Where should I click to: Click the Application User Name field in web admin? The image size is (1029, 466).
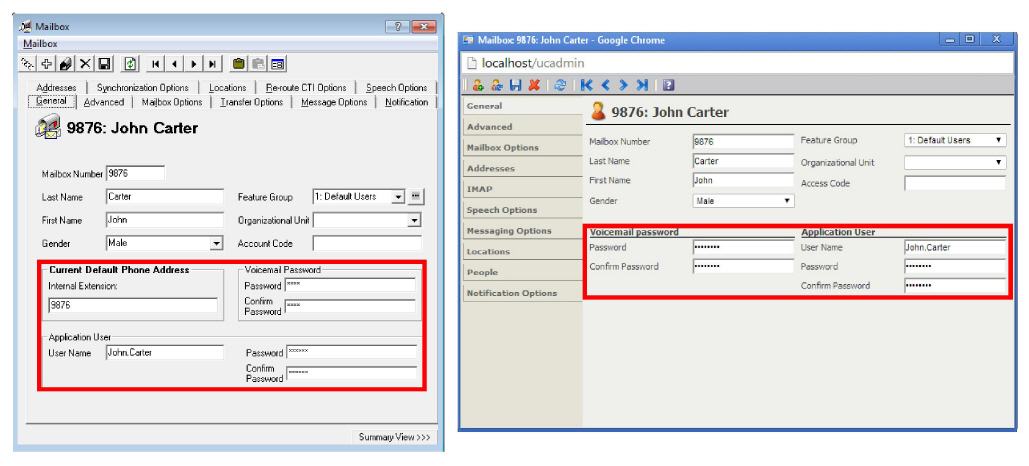click(953, 247)
